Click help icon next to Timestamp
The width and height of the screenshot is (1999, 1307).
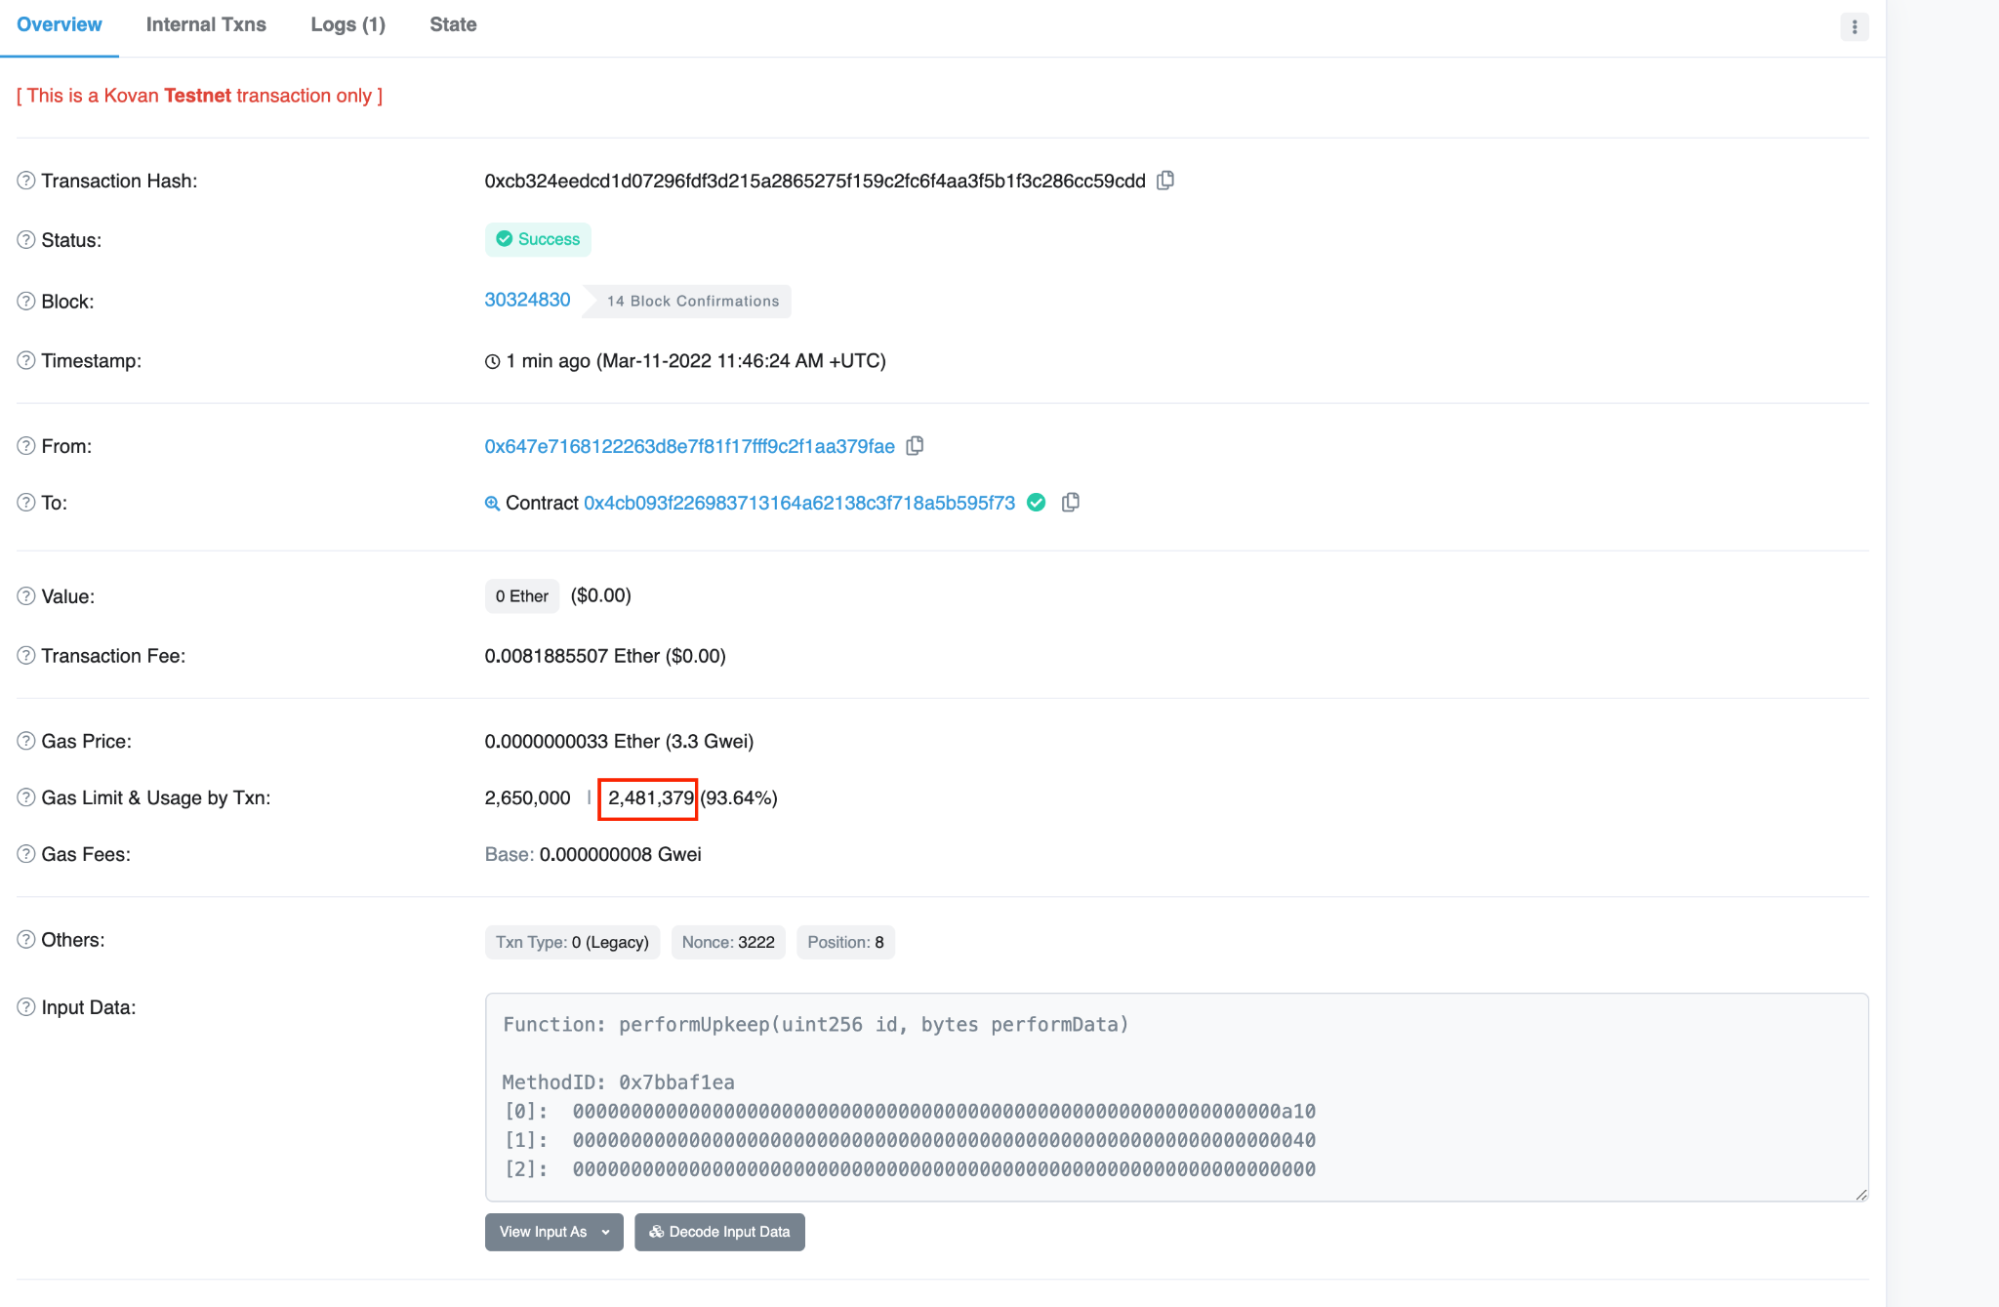(x=26, y=361)
